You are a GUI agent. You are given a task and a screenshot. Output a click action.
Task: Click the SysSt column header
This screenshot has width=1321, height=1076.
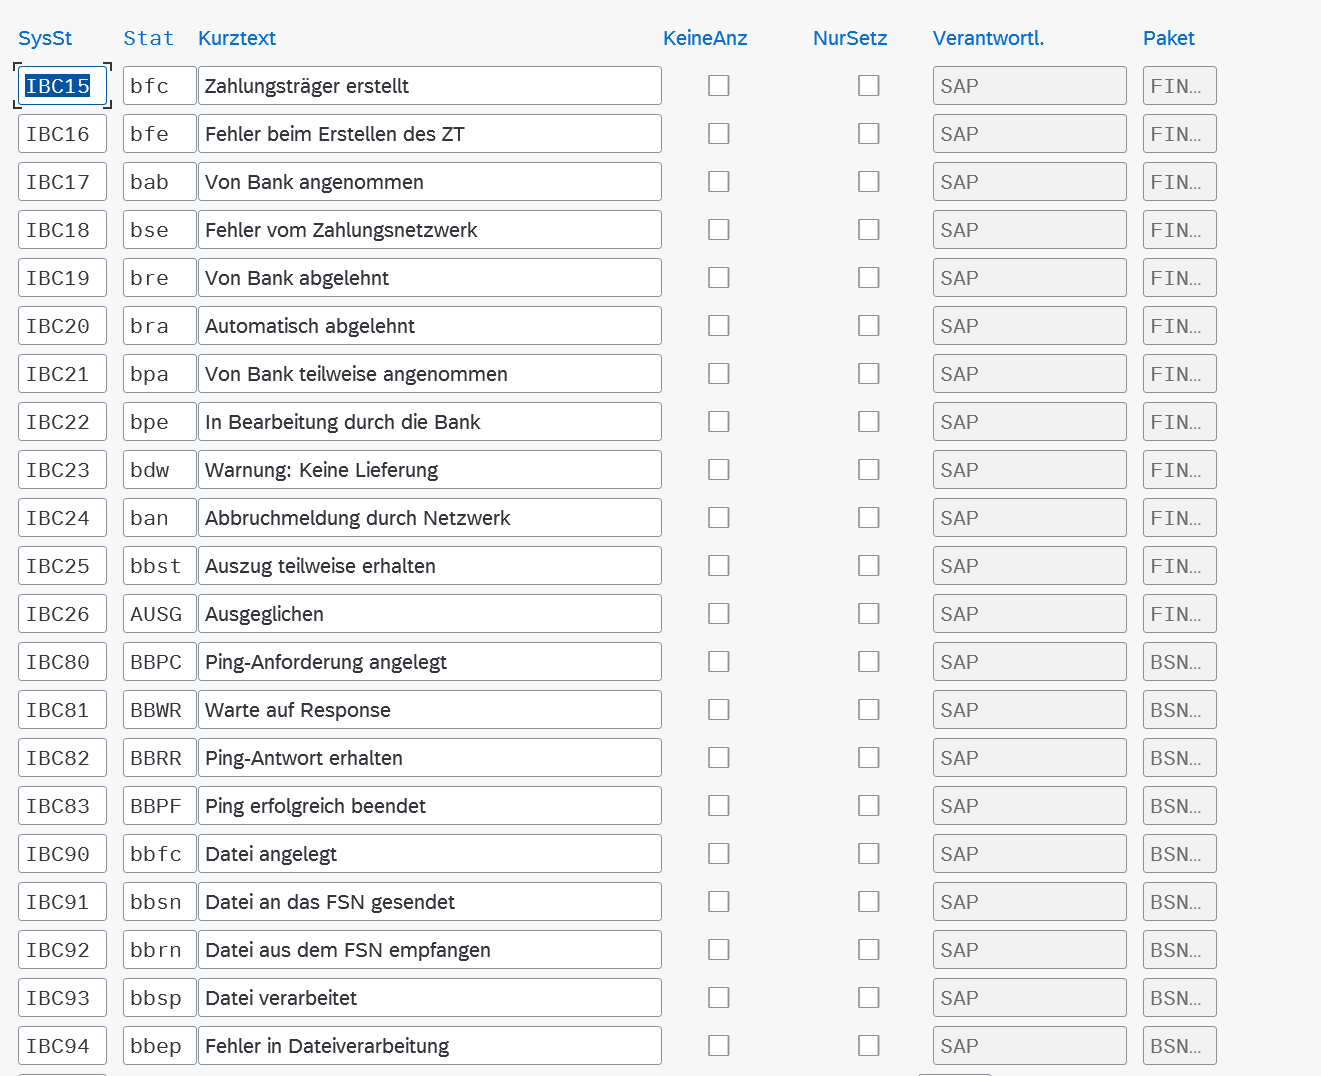45,38
